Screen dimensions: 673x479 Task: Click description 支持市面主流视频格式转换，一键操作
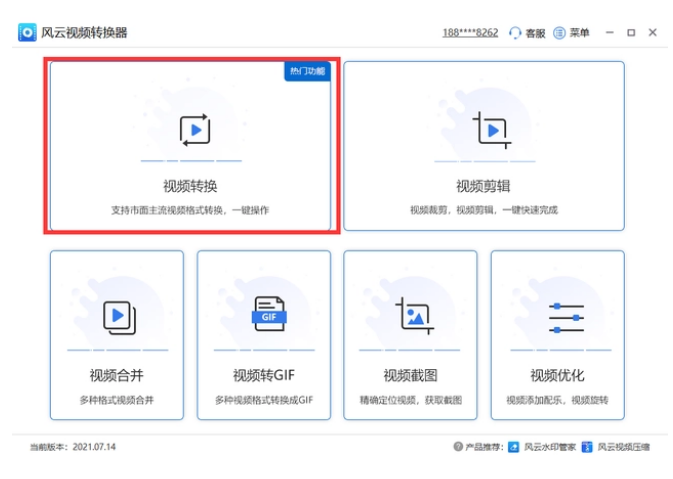190,210
